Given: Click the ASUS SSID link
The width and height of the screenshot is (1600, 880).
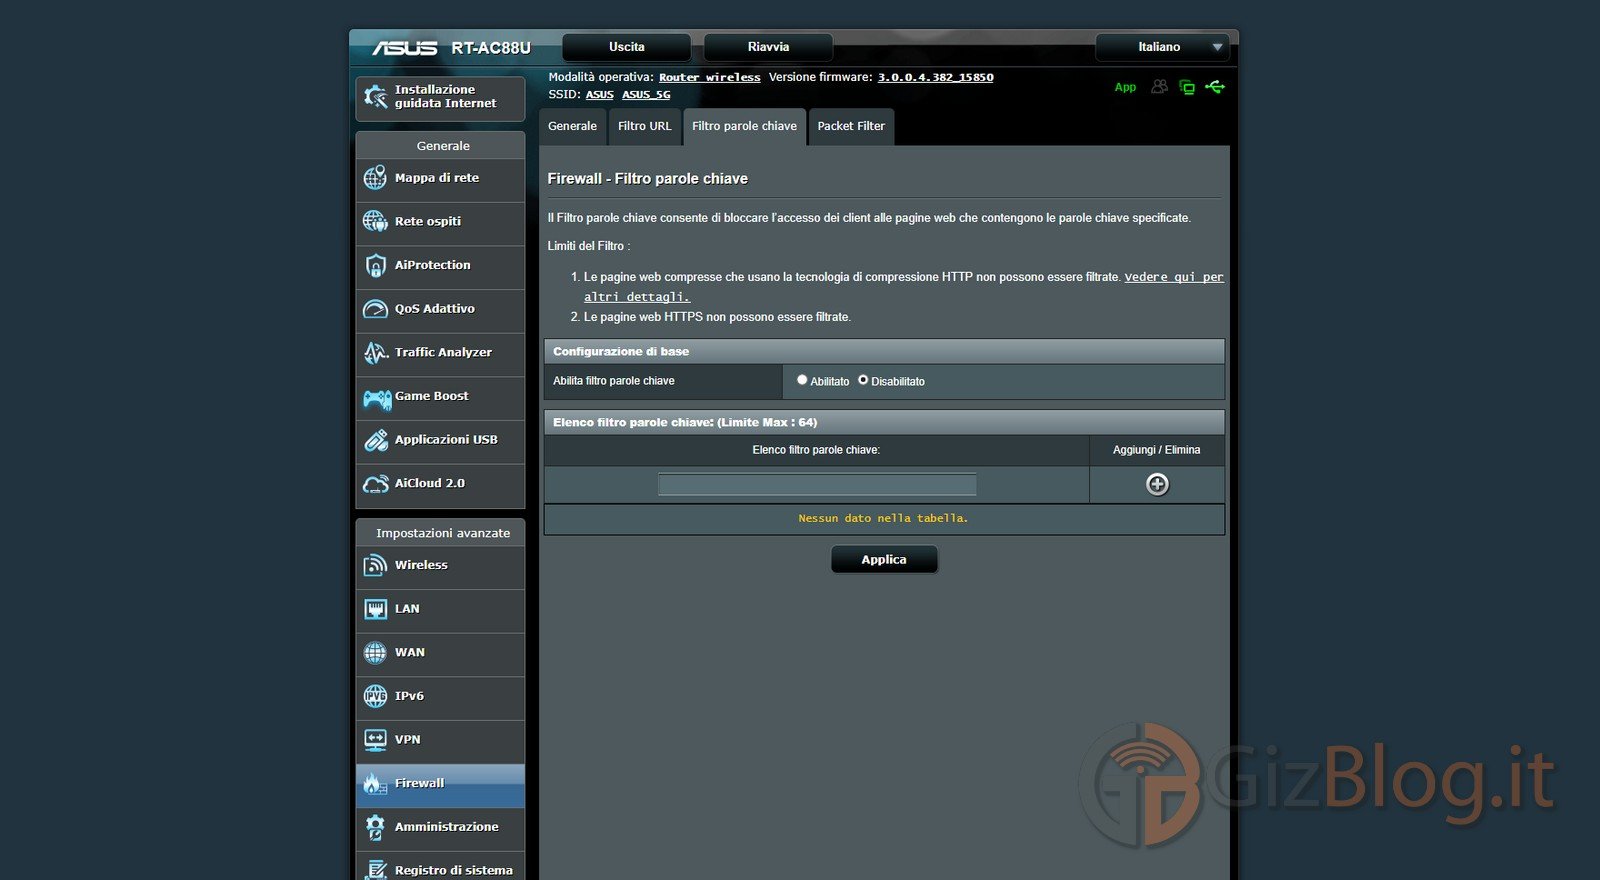Looking at the screenshot, I should click(x=600, y=95).
